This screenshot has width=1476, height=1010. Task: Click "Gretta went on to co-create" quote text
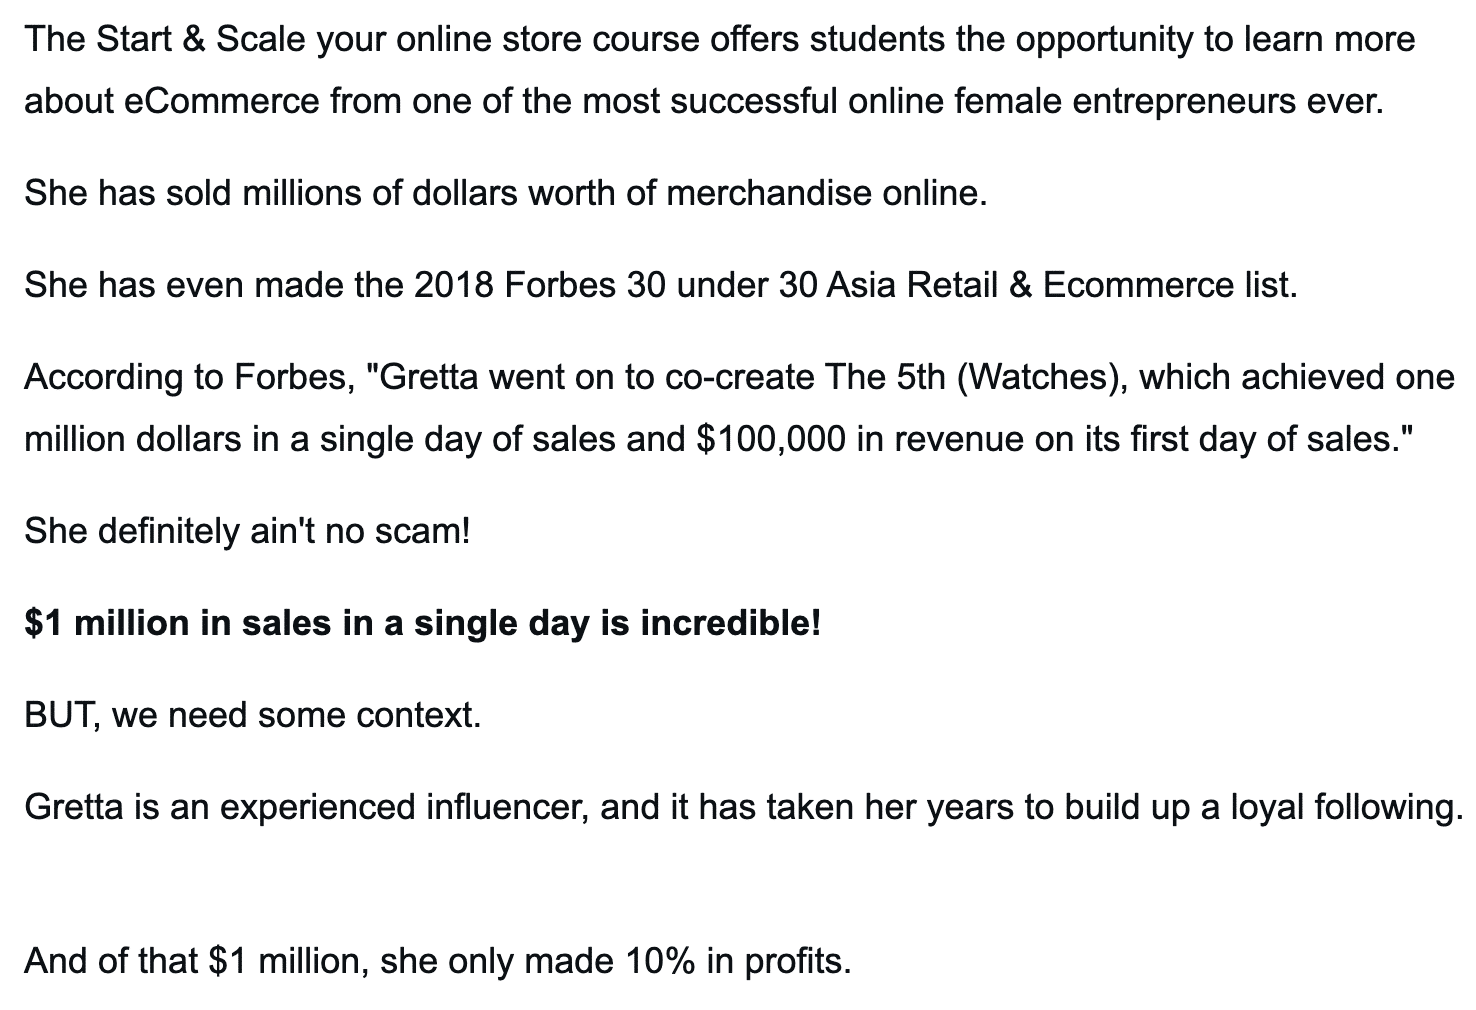coord(598,377)
